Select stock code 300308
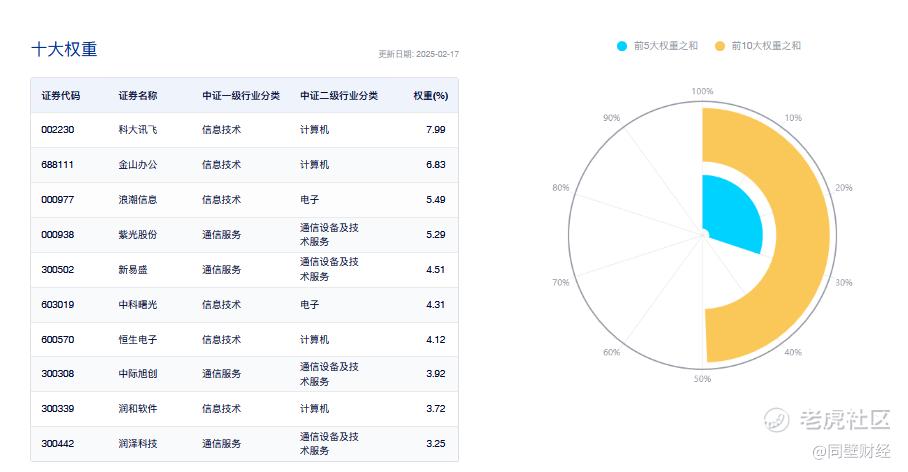 click(x=58, y=374)
